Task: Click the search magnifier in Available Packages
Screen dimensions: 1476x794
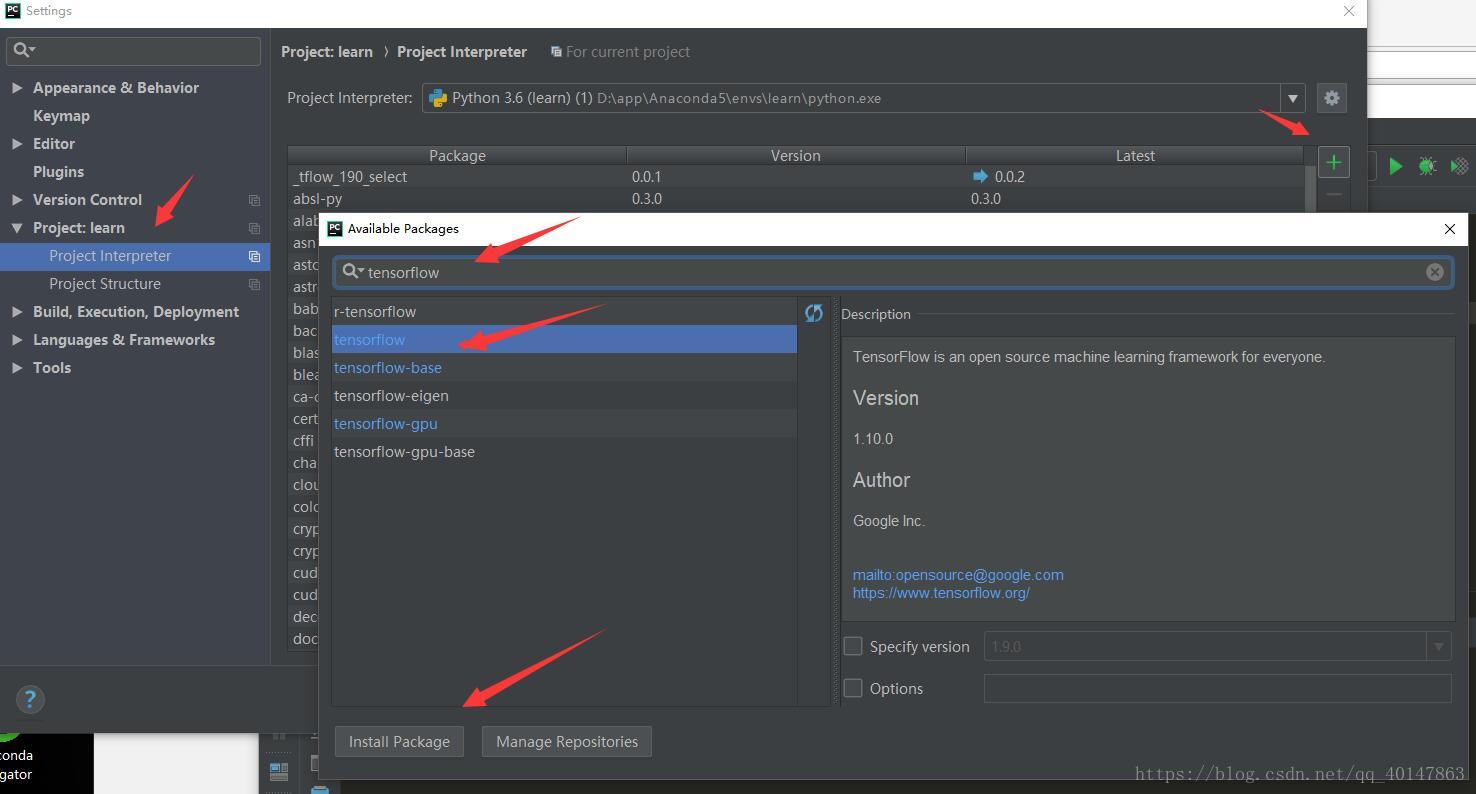Action: click(353, 272)
